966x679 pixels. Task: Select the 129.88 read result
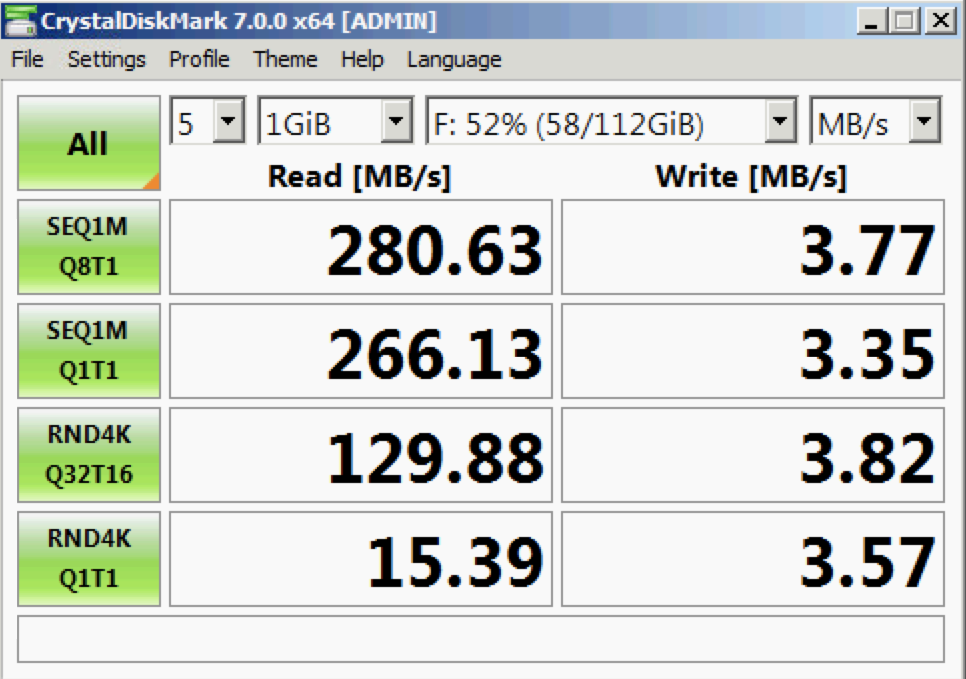[x=361, y=455]
